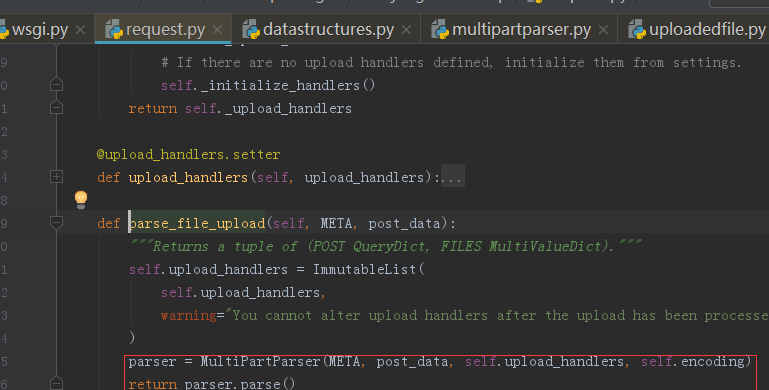Screen dimensions: 769x390
Task: Click fold end marker beside return self._upload_handlers
Action: [x=56, y=107]
